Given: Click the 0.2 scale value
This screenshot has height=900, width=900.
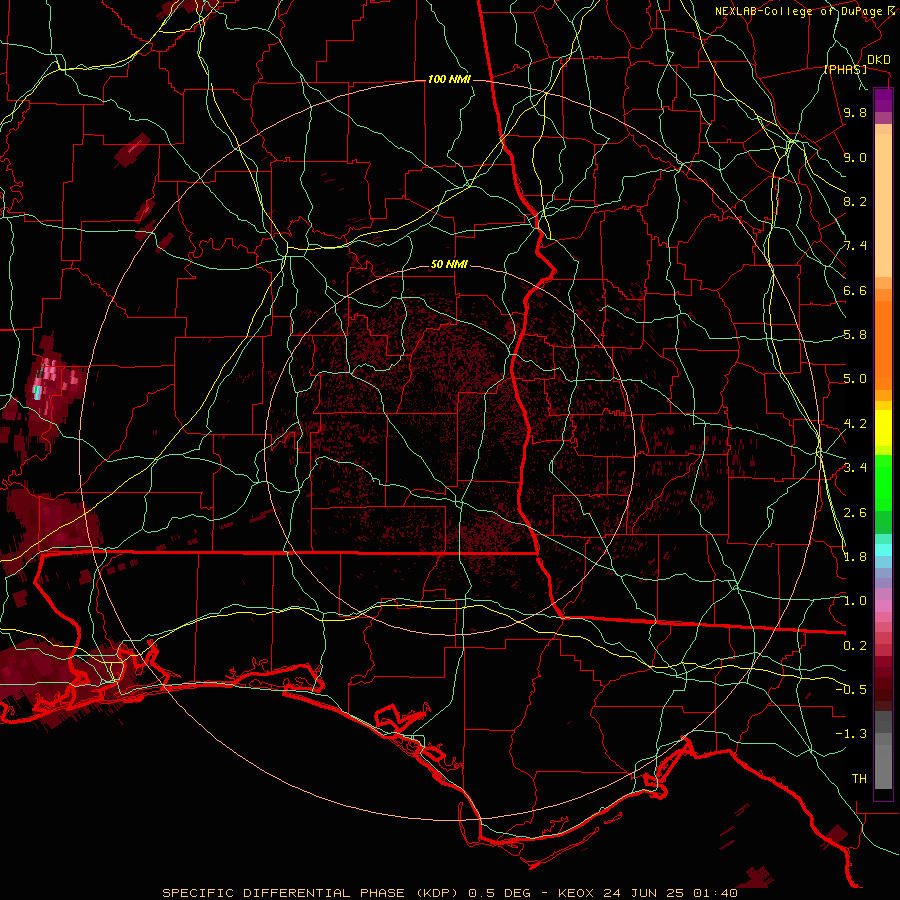Looking at the screenshot, I should click(855, 646).
